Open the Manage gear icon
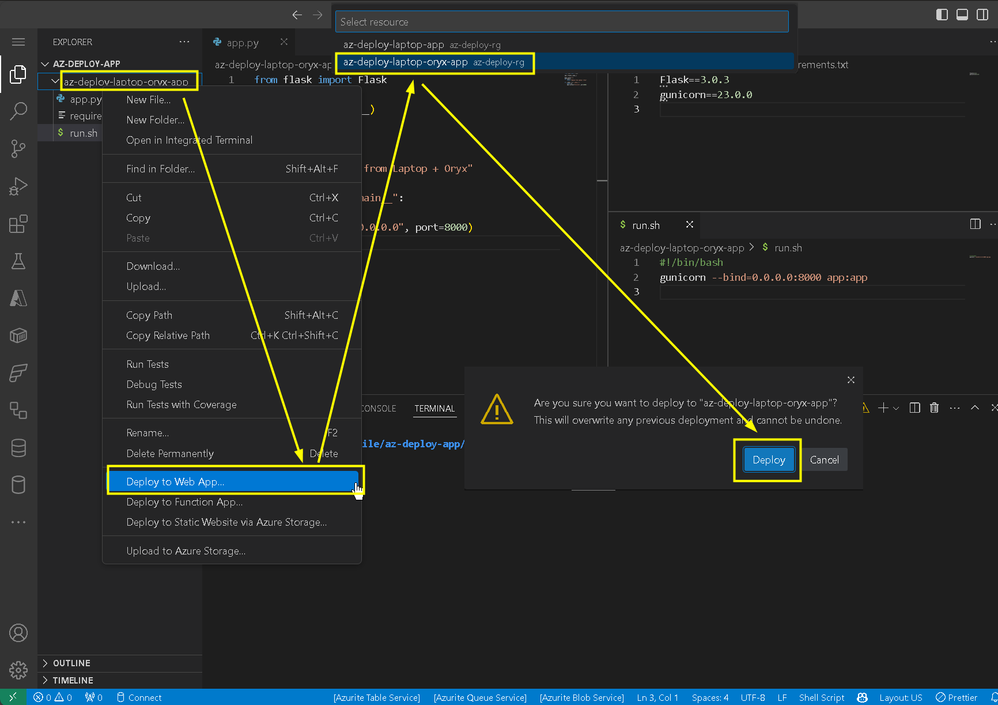Screen dimensions: 998x705 (x=18, y=670)
